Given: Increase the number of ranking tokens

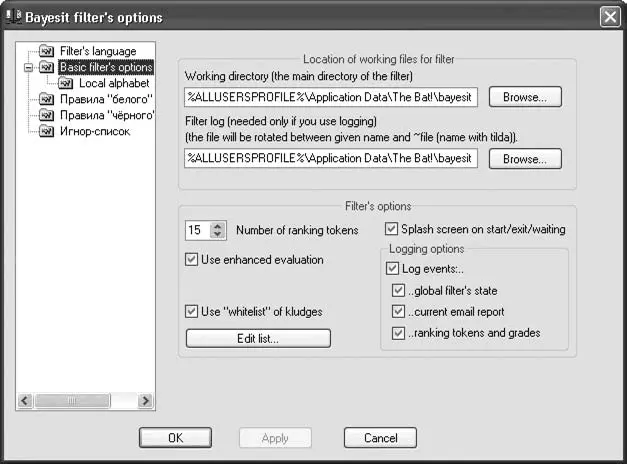Looking at the screenshot, I should point(219,225).
